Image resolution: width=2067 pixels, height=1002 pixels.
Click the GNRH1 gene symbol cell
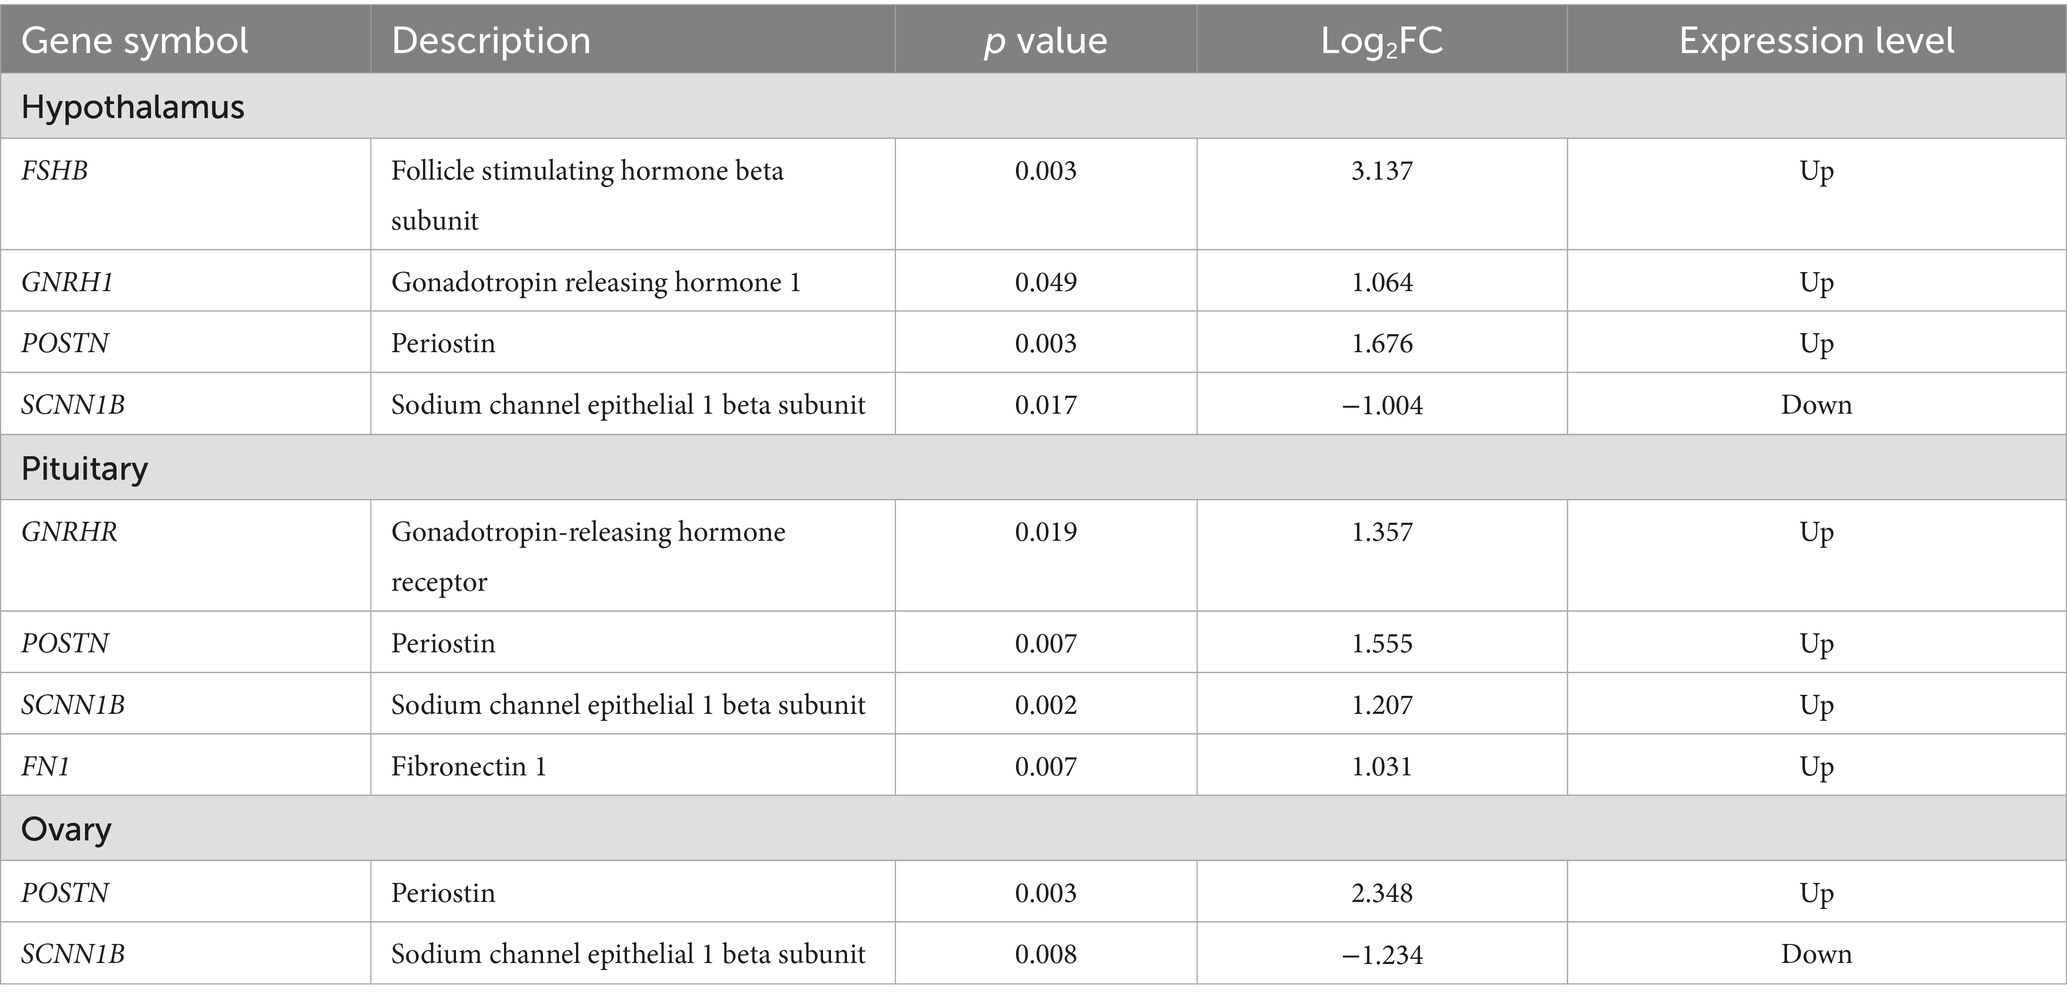point(68,282)
